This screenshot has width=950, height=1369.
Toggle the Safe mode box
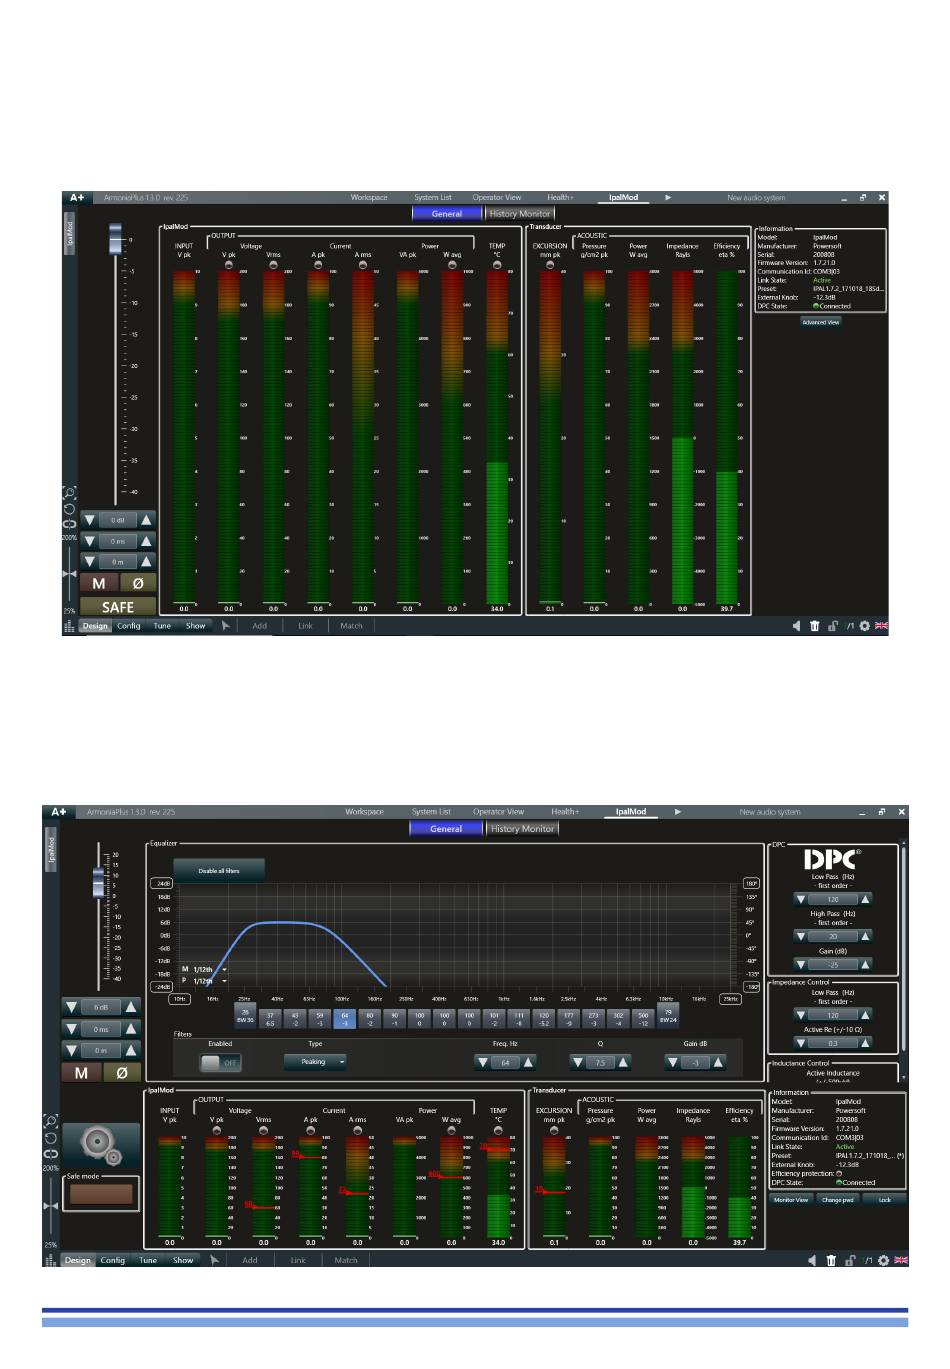point(100,1194)
